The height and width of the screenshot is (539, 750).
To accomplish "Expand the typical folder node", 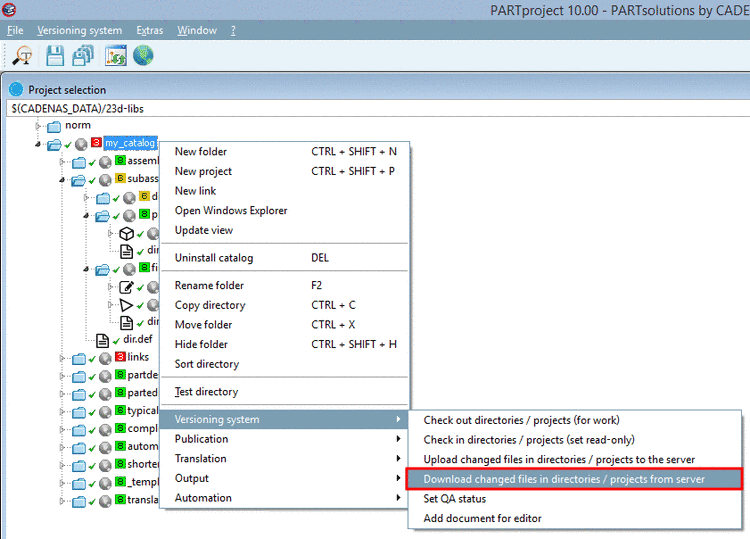I will [62, 412].
